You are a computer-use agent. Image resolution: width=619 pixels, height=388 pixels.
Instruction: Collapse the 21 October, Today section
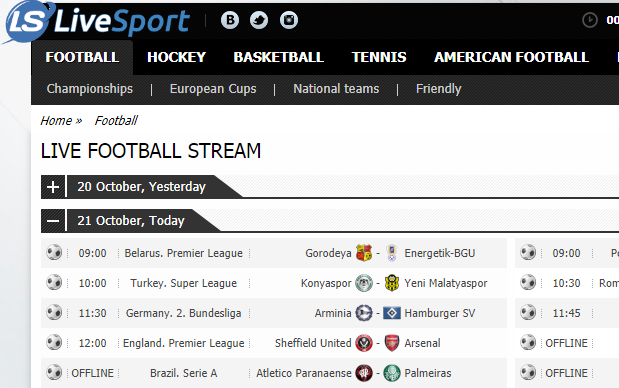coord(53,221)
